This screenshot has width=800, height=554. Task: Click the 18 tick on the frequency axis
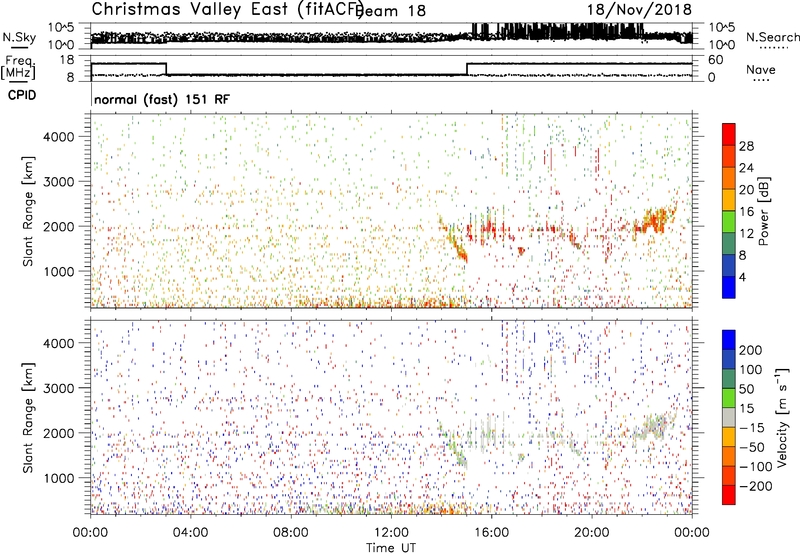tap(67, 60)
